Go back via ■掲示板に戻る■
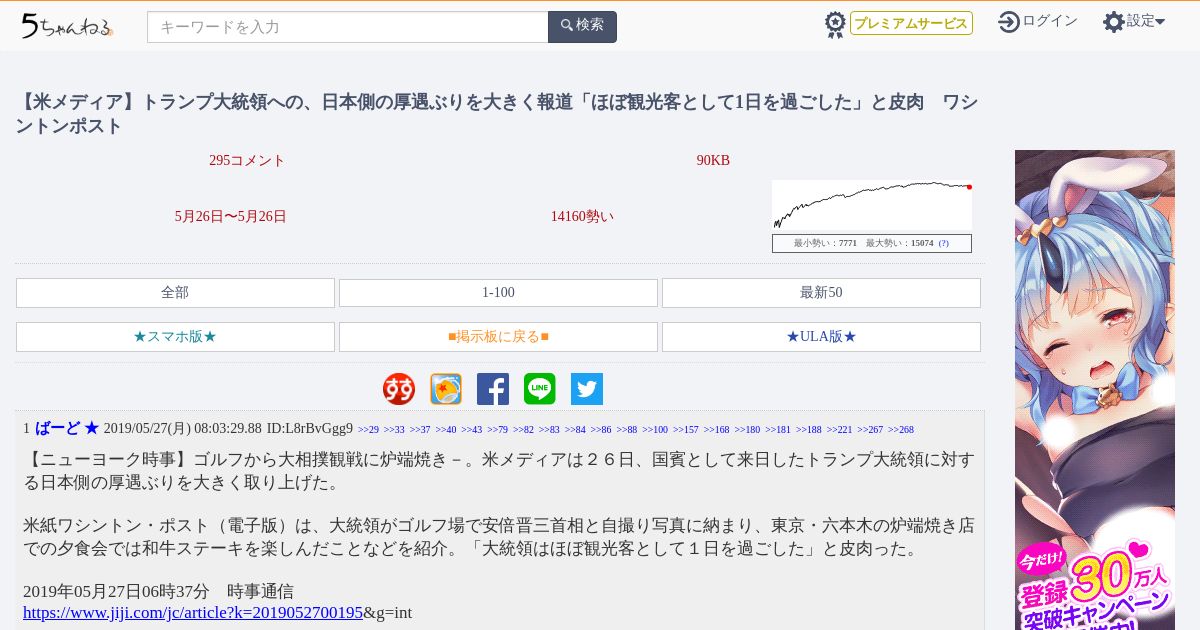 click(x=498, y=337)
